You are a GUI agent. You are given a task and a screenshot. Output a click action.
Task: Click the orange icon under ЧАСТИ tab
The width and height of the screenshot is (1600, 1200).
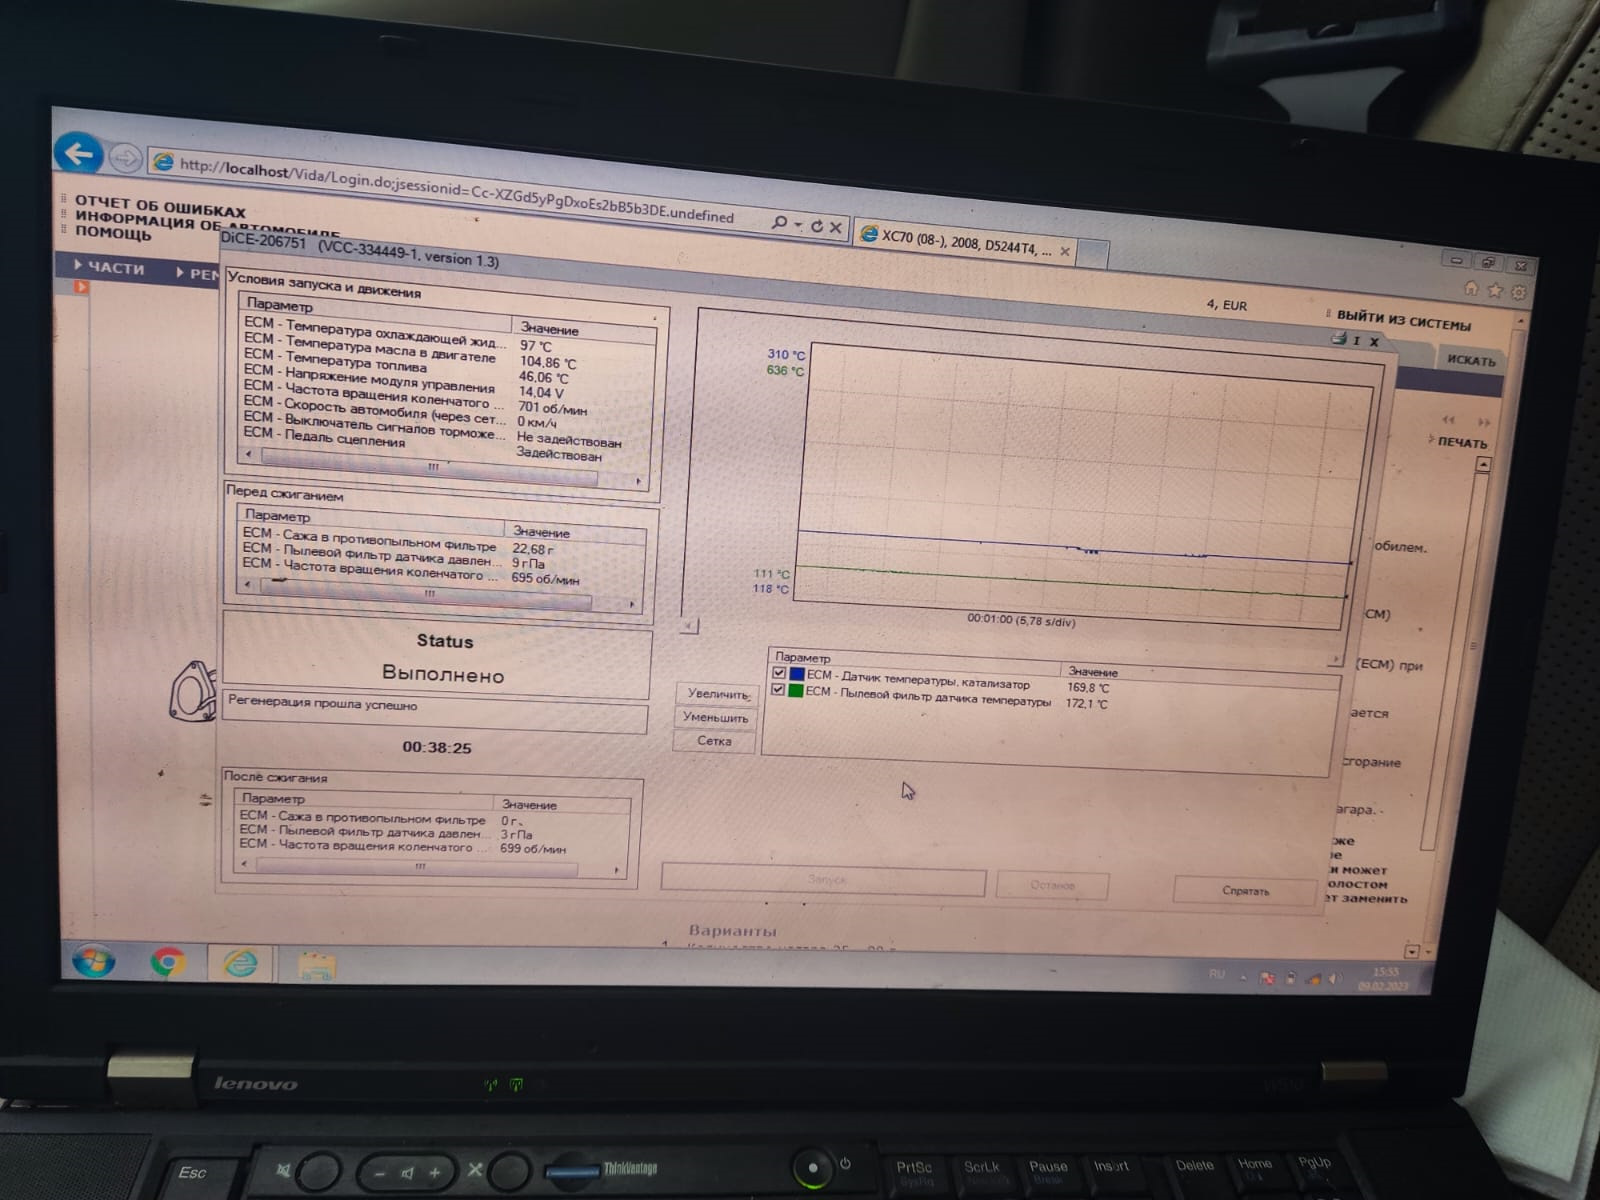pyautogui.click(x=81, y=287)
